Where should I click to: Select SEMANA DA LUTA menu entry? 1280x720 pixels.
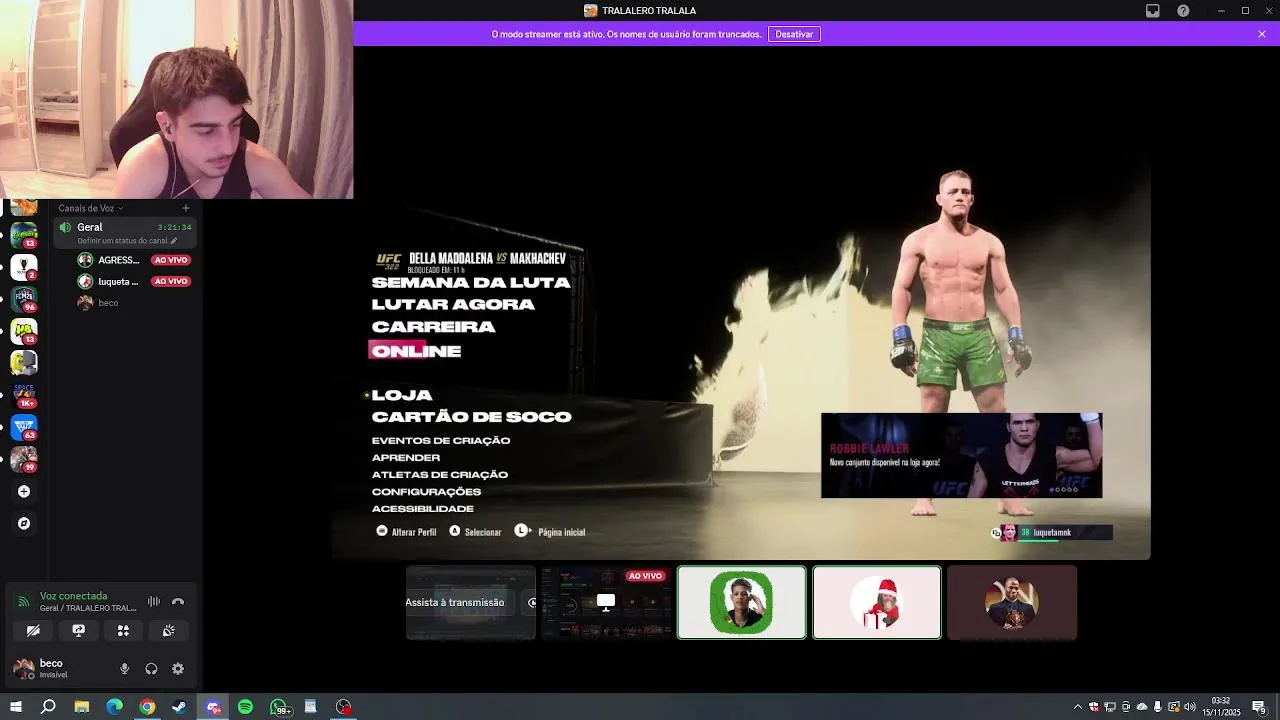tap(471, 283)
